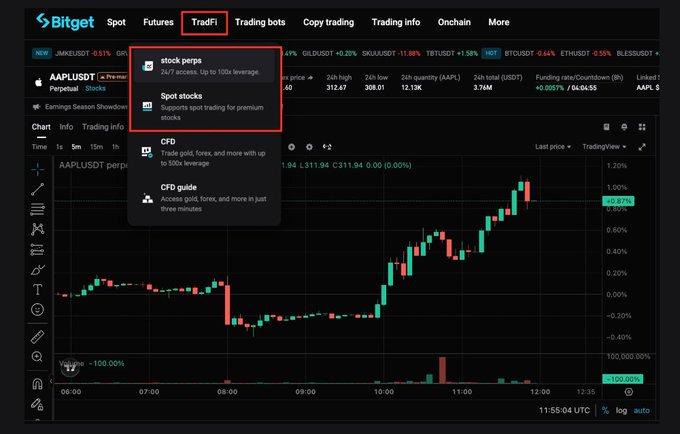Select the ruler measure tool
680x434 pixels.
click(x=38, y=336)
